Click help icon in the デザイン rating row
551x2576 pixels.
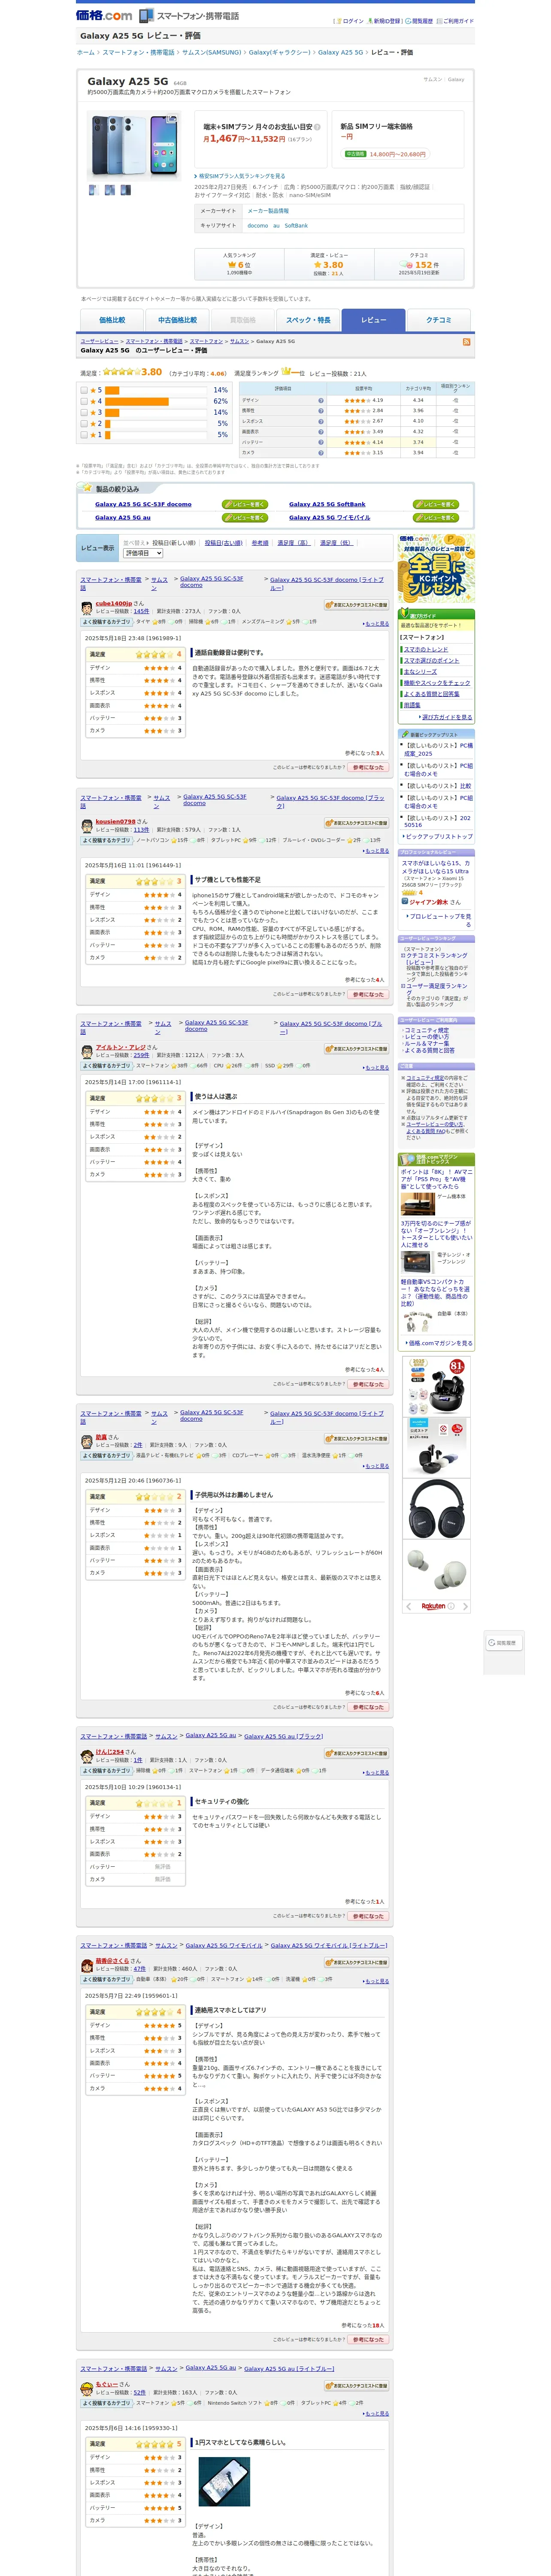pos(320,400)
